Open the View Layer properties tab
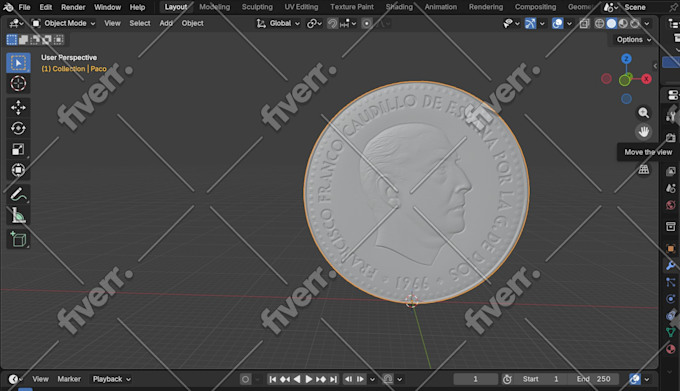680x391 pixels. pos(670,171)
